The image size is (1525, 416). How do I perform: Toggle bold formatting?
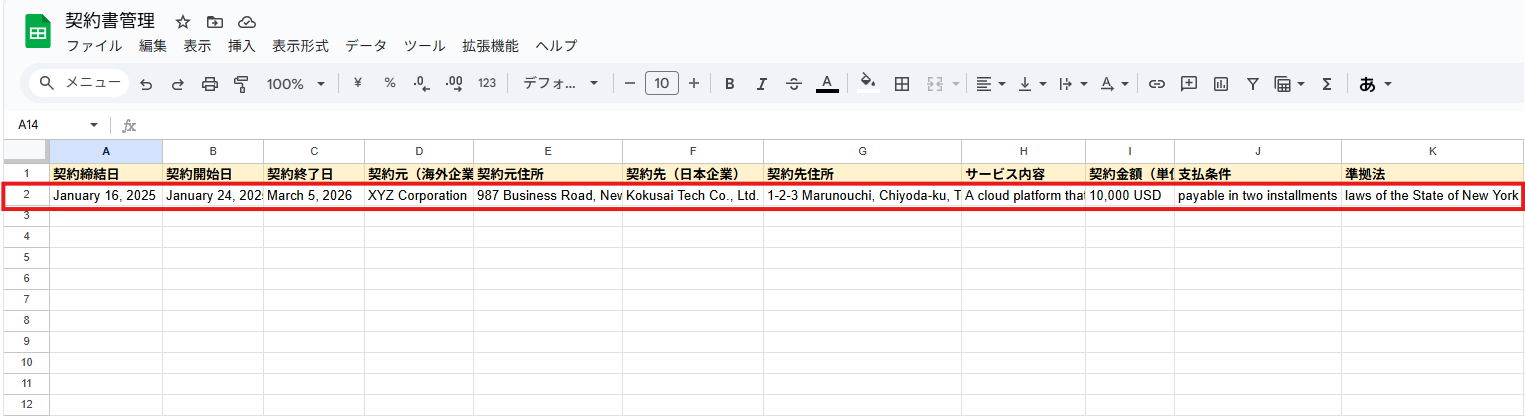point(730,84)
